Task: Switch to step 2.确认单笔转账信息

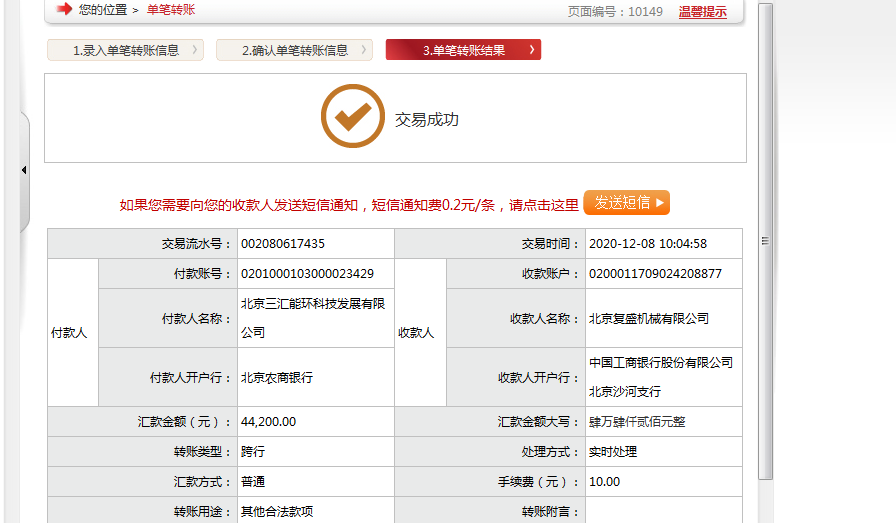Action: point(294,50)
